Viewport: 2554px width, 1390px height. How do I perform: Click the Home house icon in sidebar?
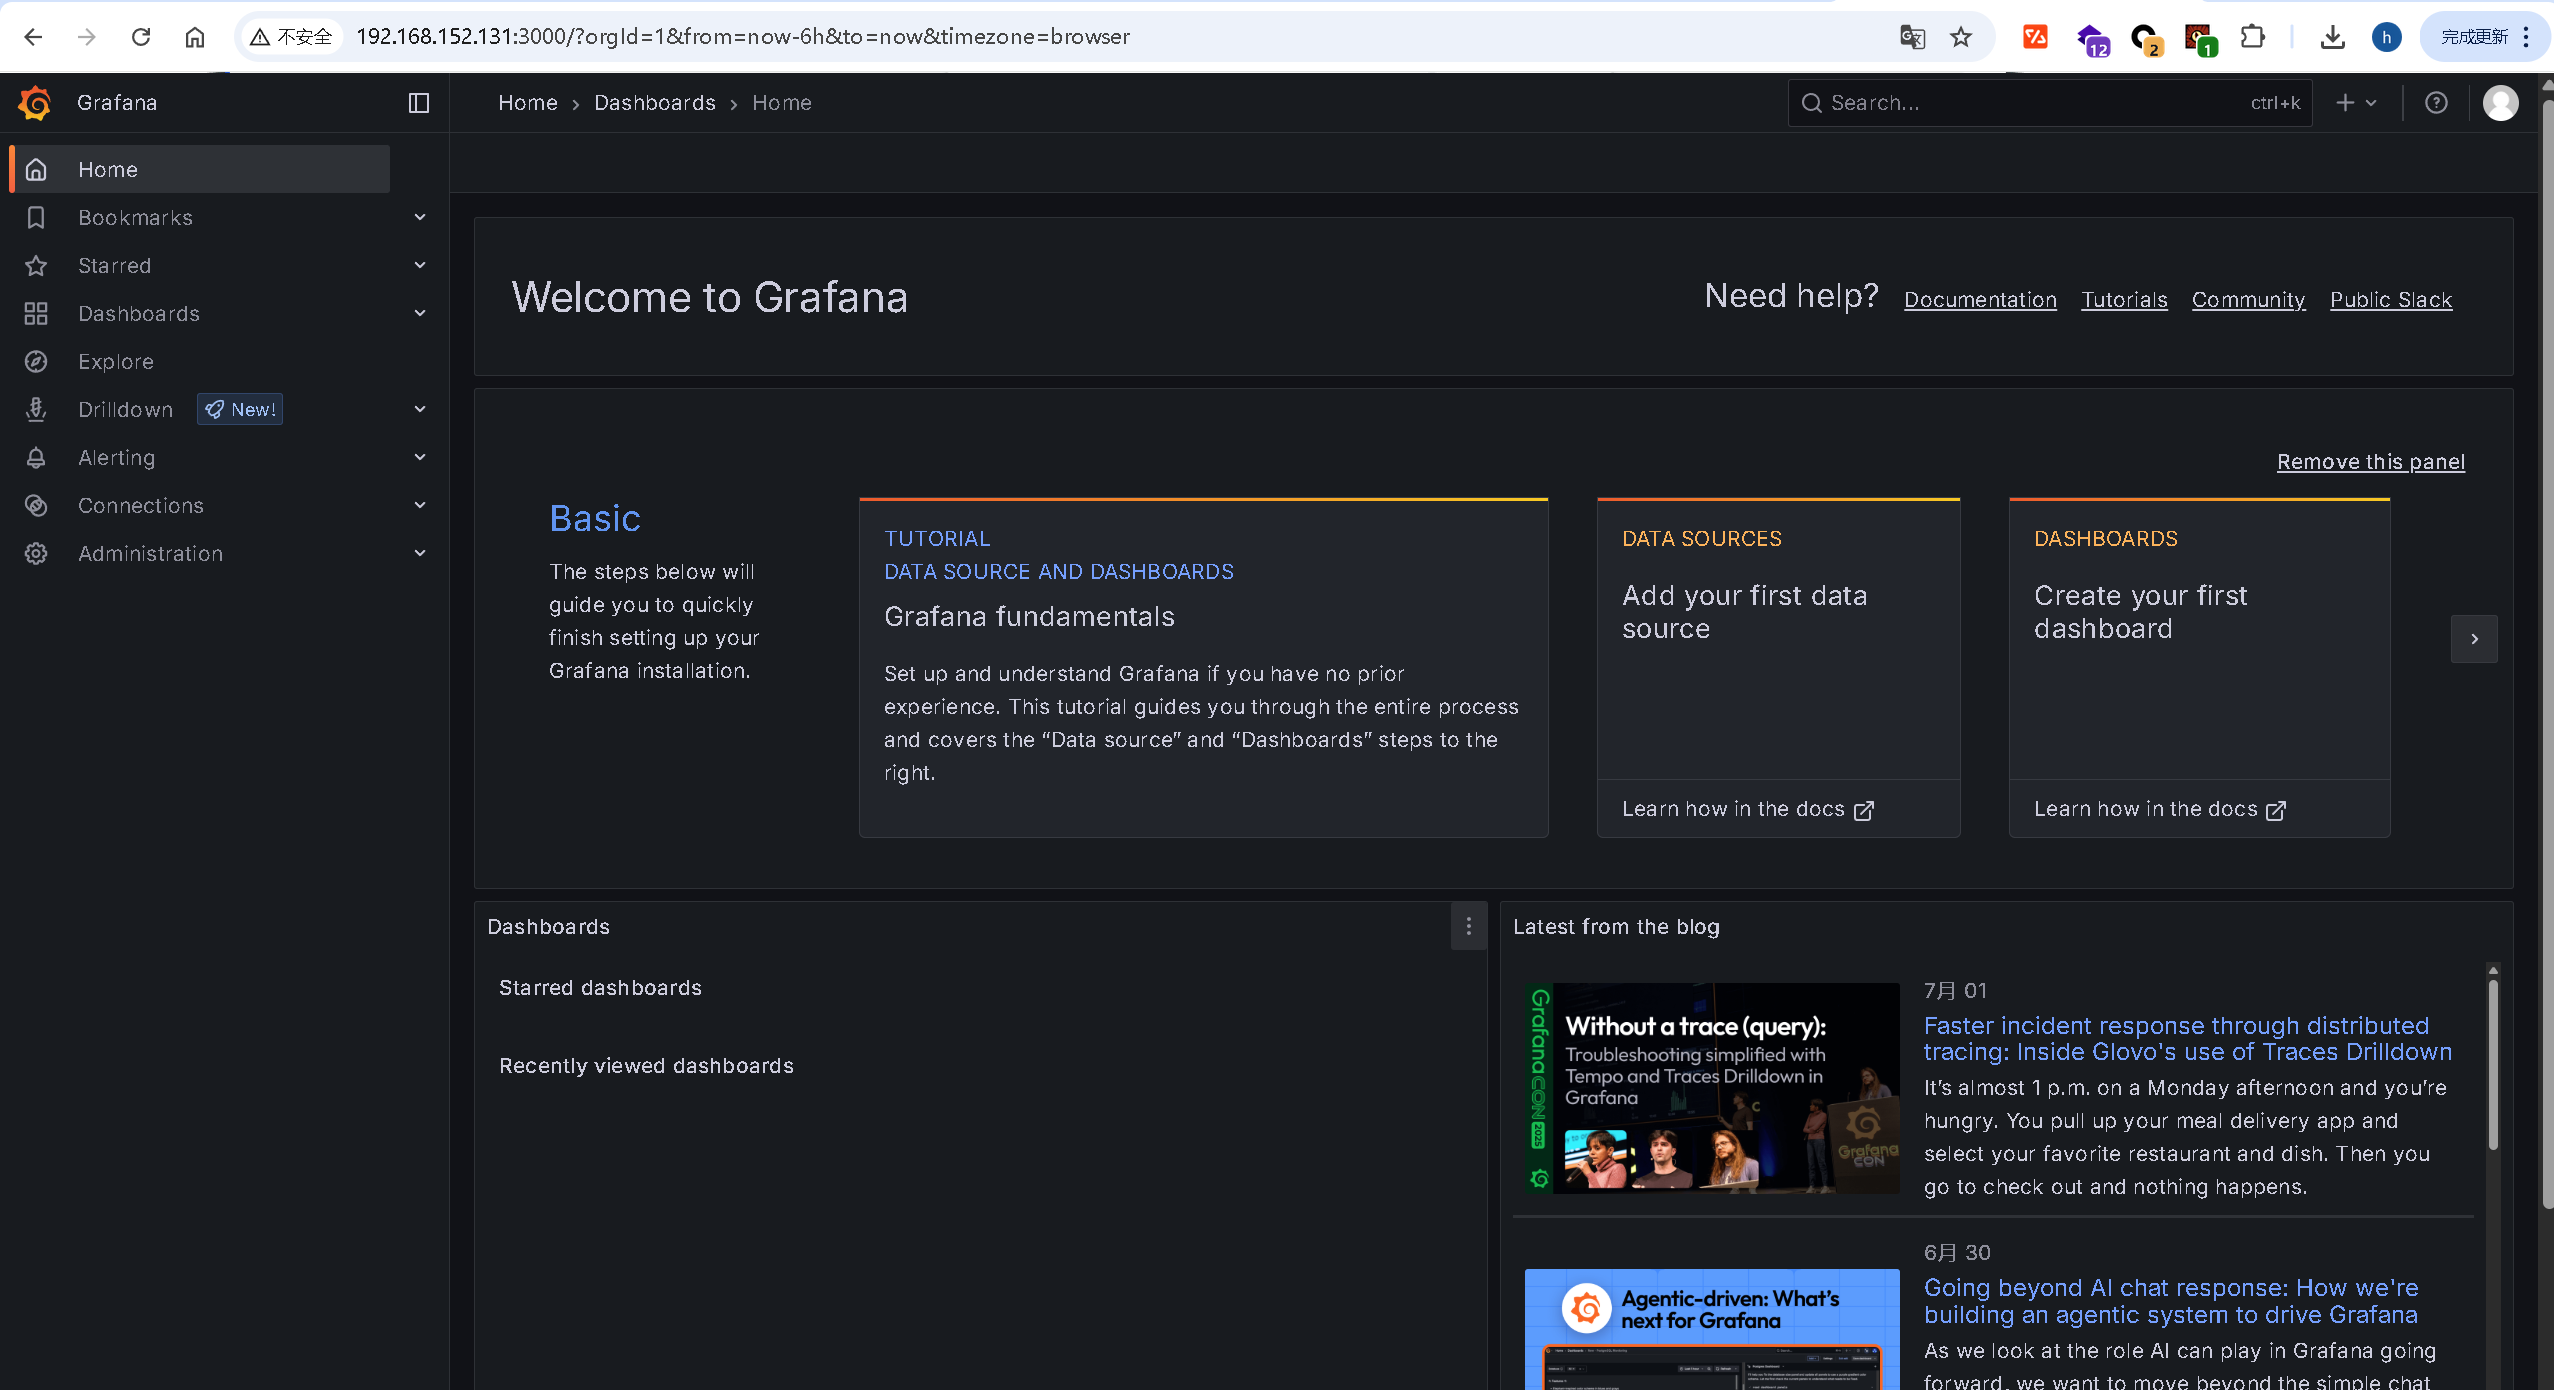(36, 169)
